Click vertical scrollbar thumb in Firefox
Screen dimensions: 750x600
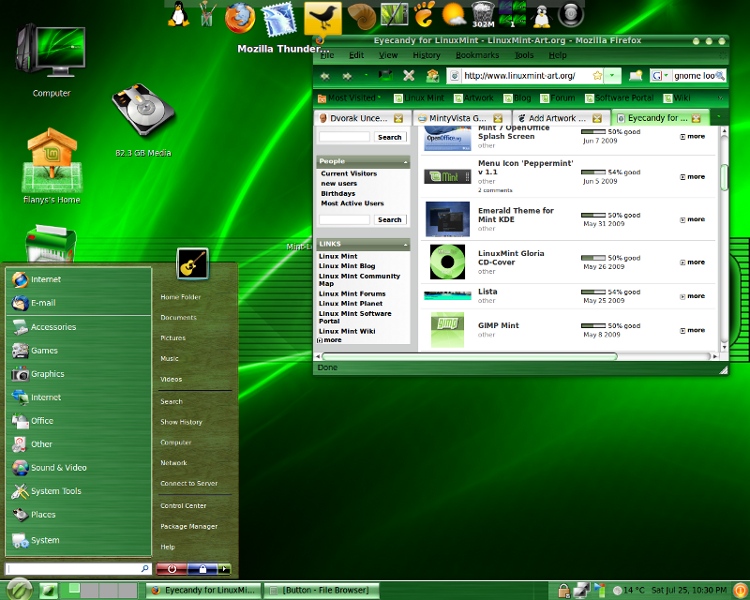pyautogui.click(x=724, y=177)
